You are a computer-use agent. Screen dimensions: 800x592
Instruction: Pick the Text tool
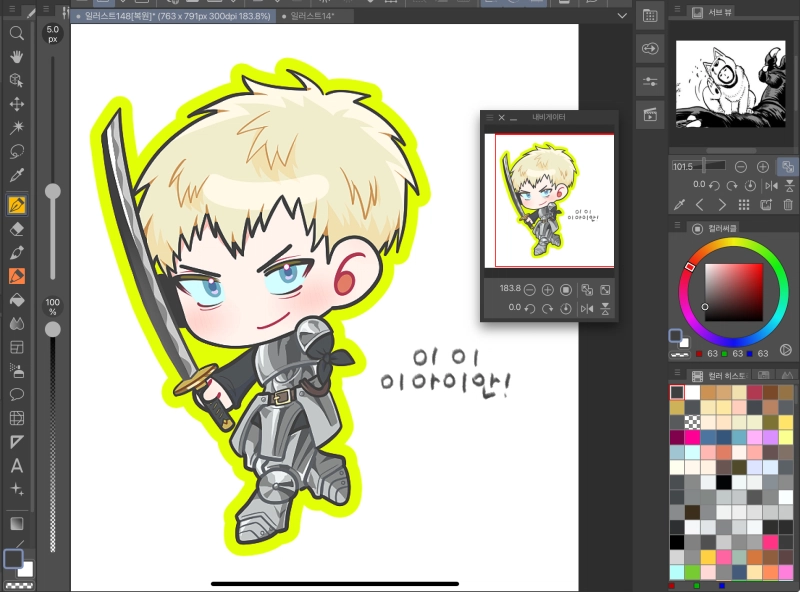click(17, 465)
